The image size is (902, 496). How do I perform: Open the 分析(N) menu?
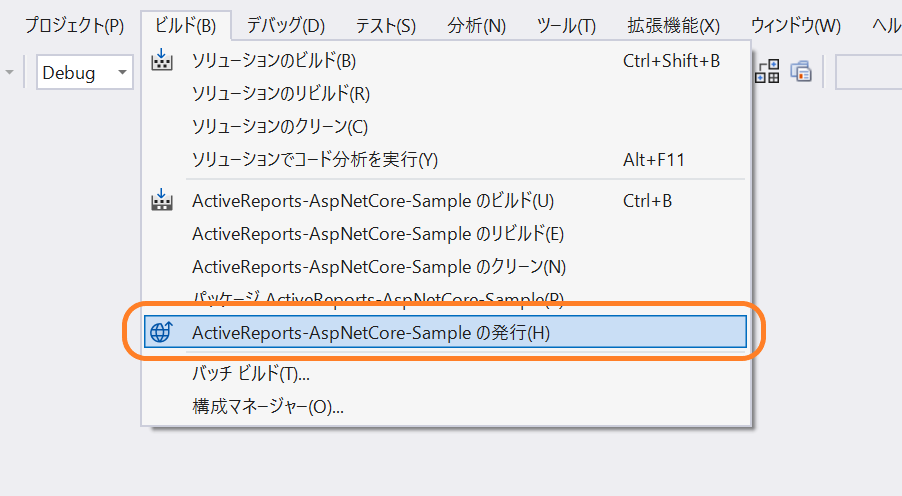point(476,26)
